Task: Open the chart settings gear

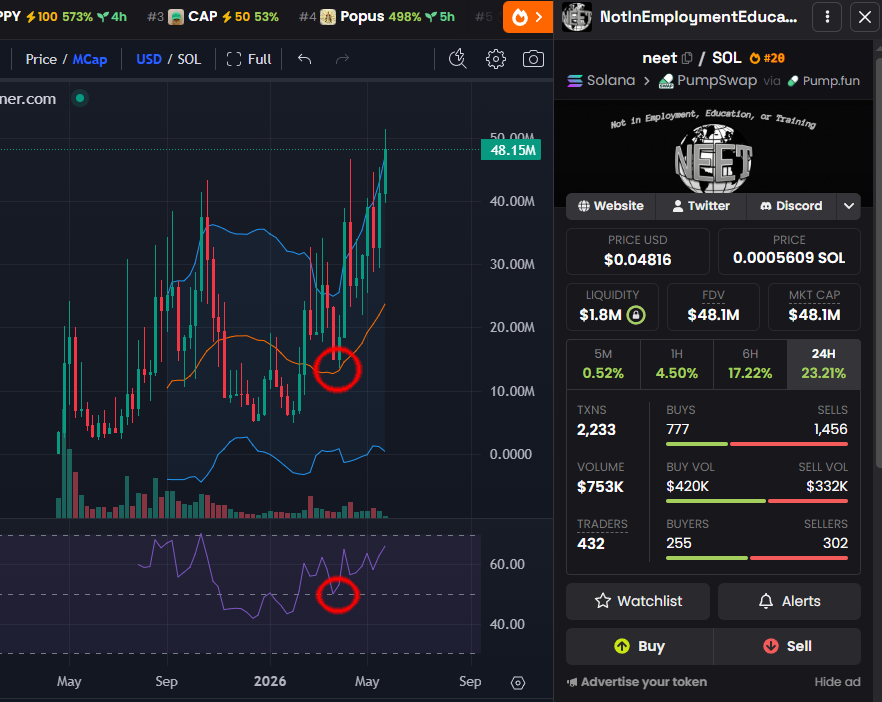Action: (x=496, y=59)
